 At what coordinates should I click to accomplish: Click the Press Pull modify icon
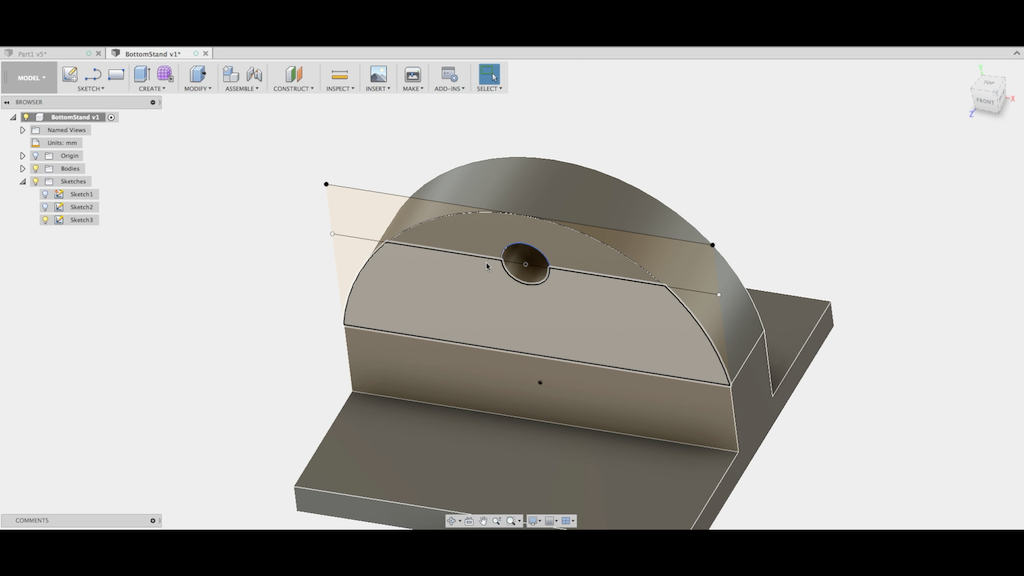tap(197, 74)
